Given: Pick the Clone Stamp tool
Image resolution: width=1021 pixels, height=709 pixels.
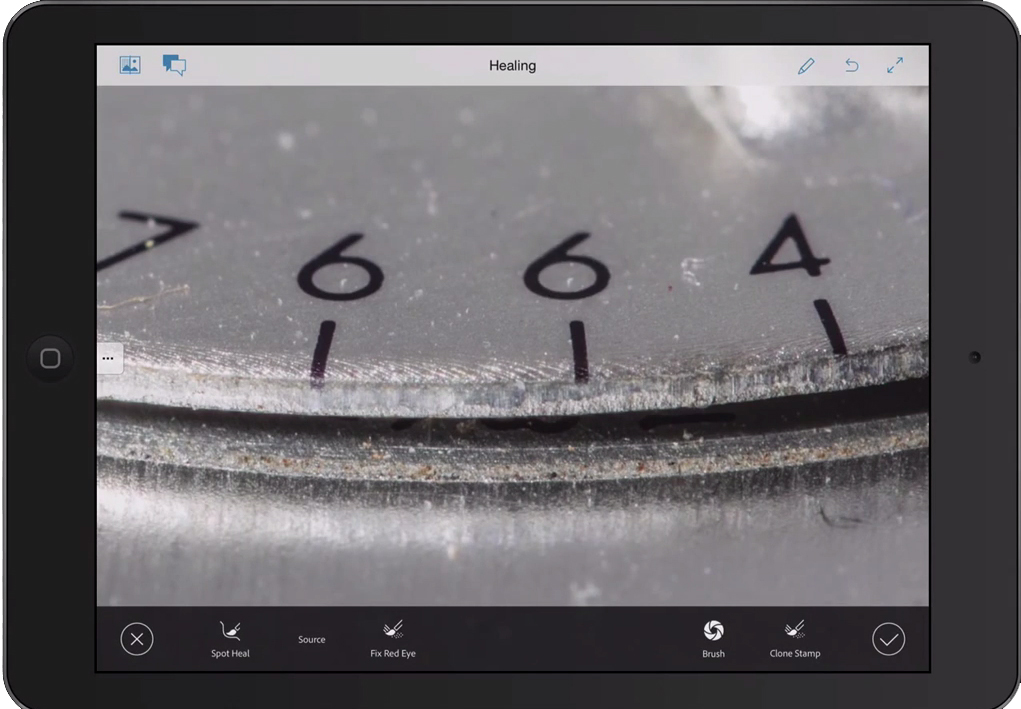Looking at the screenshot, I should 795,638.
